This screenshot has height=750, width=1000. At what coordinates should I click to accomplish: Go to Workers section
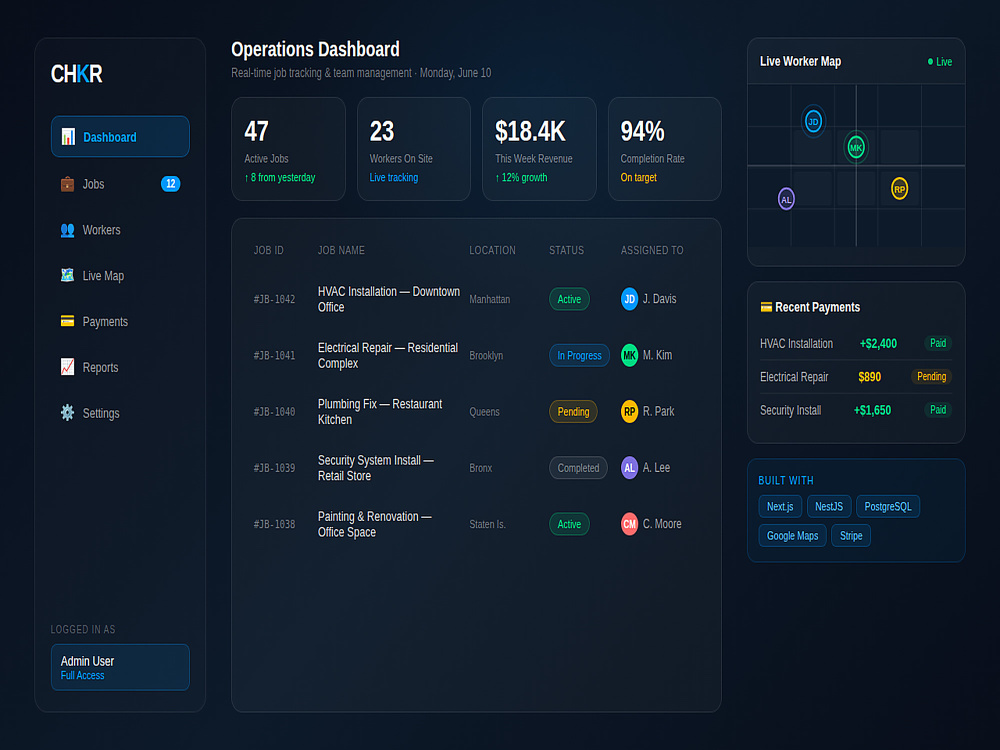click(x=120, y=230)
